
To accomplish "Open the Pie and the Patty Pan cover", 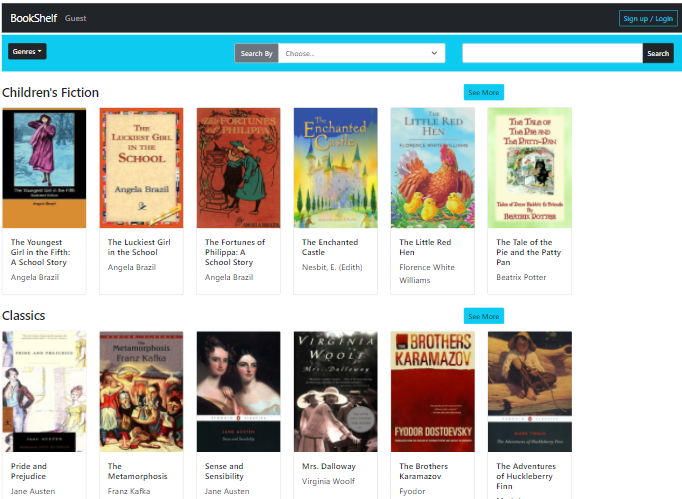I will pos(530,168).
